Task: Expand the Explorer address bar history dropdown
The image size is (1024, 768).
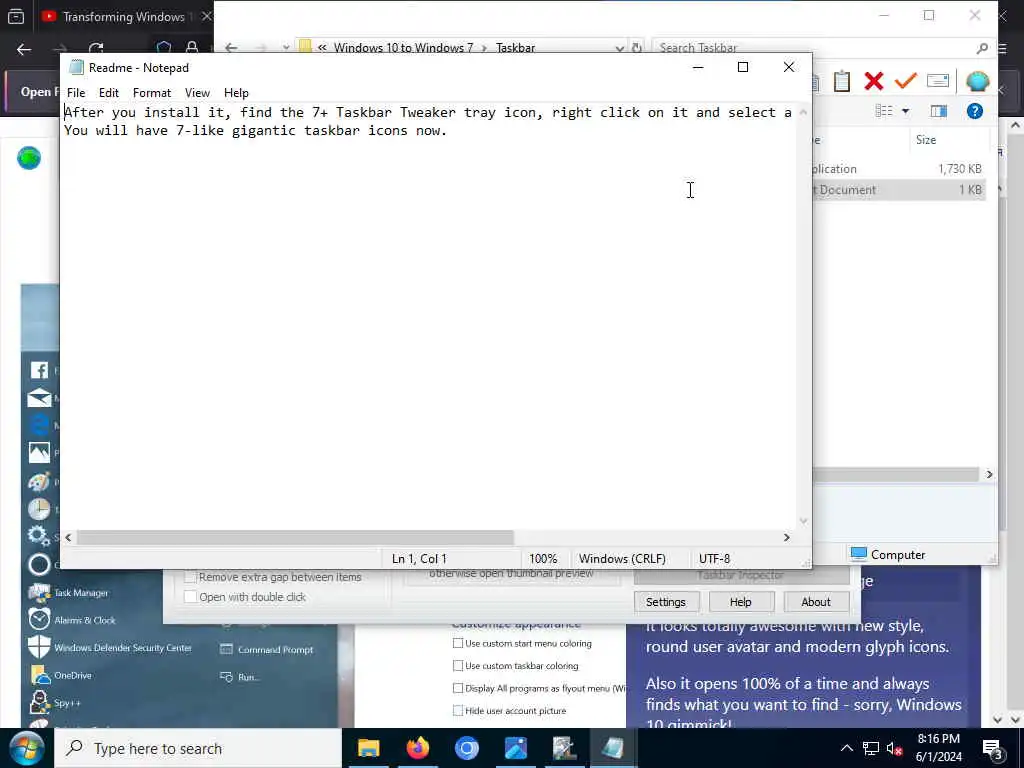Action: [619, 48]
